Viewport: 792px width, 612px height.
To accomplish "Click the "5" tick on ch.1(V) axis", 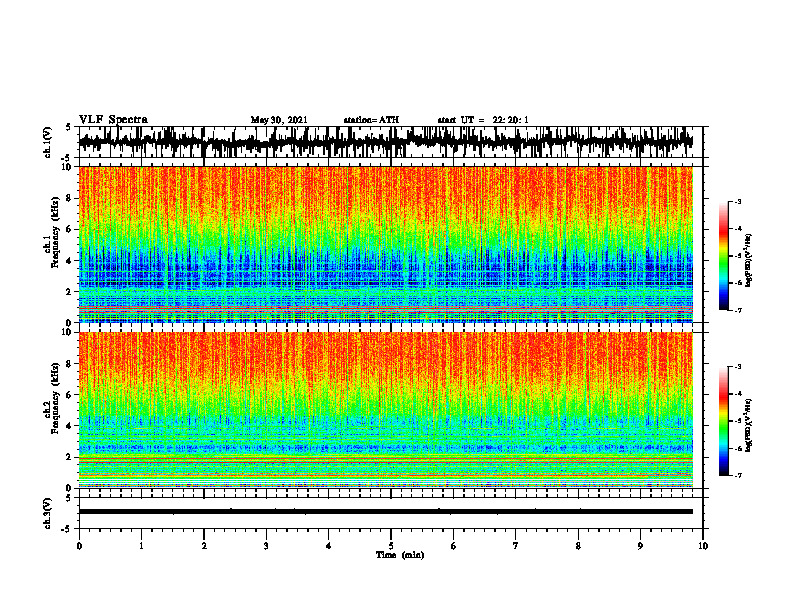I will (x=69, y=128).
